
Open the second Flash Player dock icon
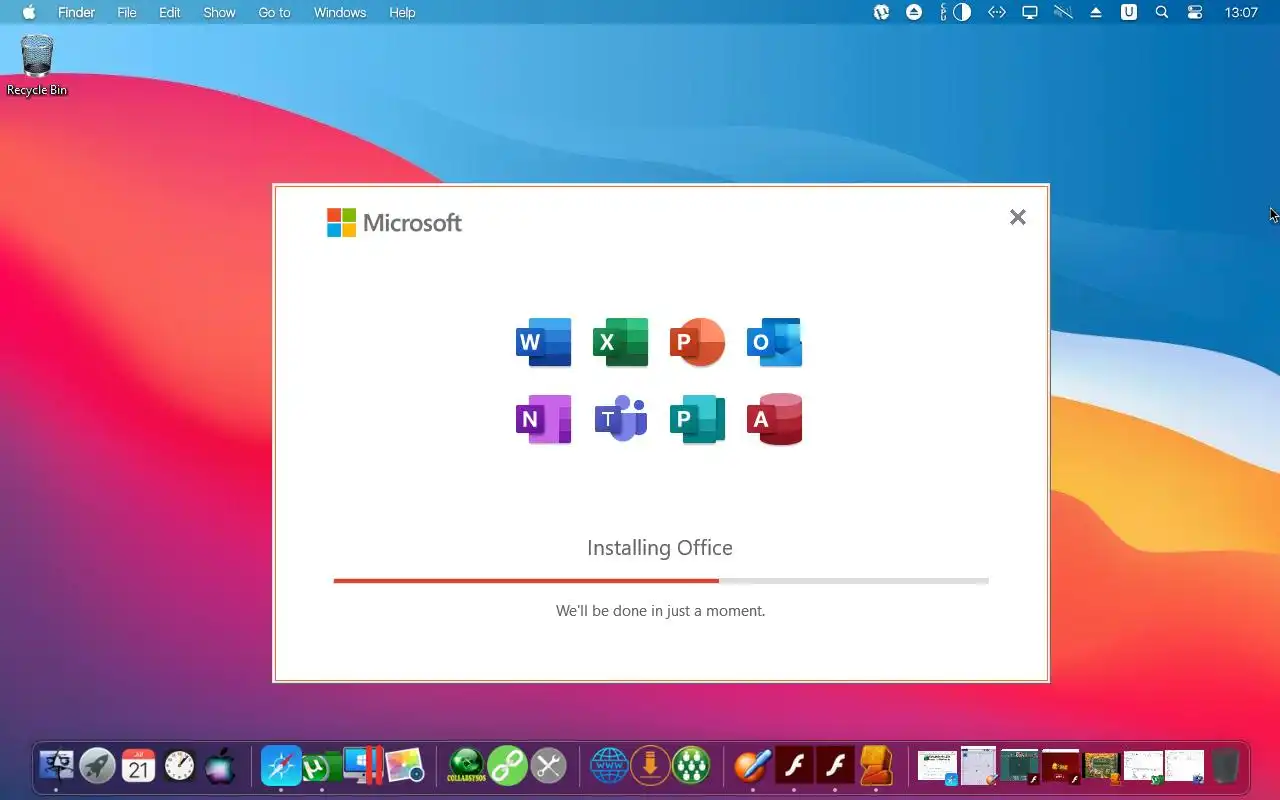[x=835, y=766]
